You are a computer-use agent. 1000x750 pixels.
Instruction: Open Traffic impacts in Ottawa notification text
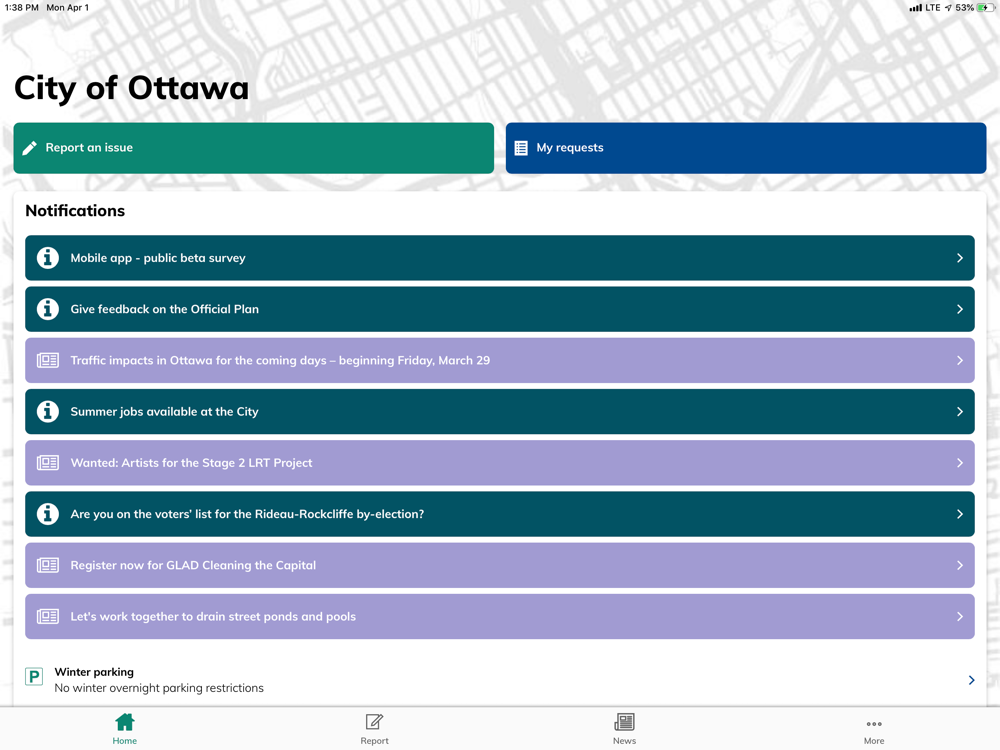pyautogui.click(x=280, y=360)
